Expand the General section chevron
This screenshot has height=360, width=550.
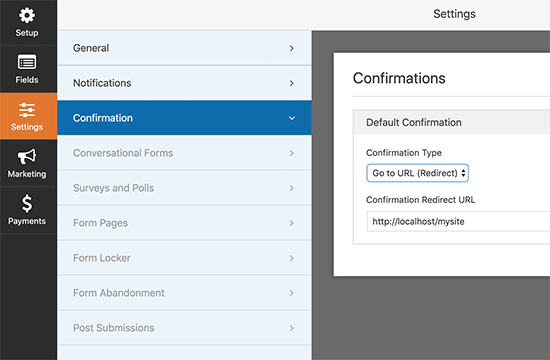291,48
